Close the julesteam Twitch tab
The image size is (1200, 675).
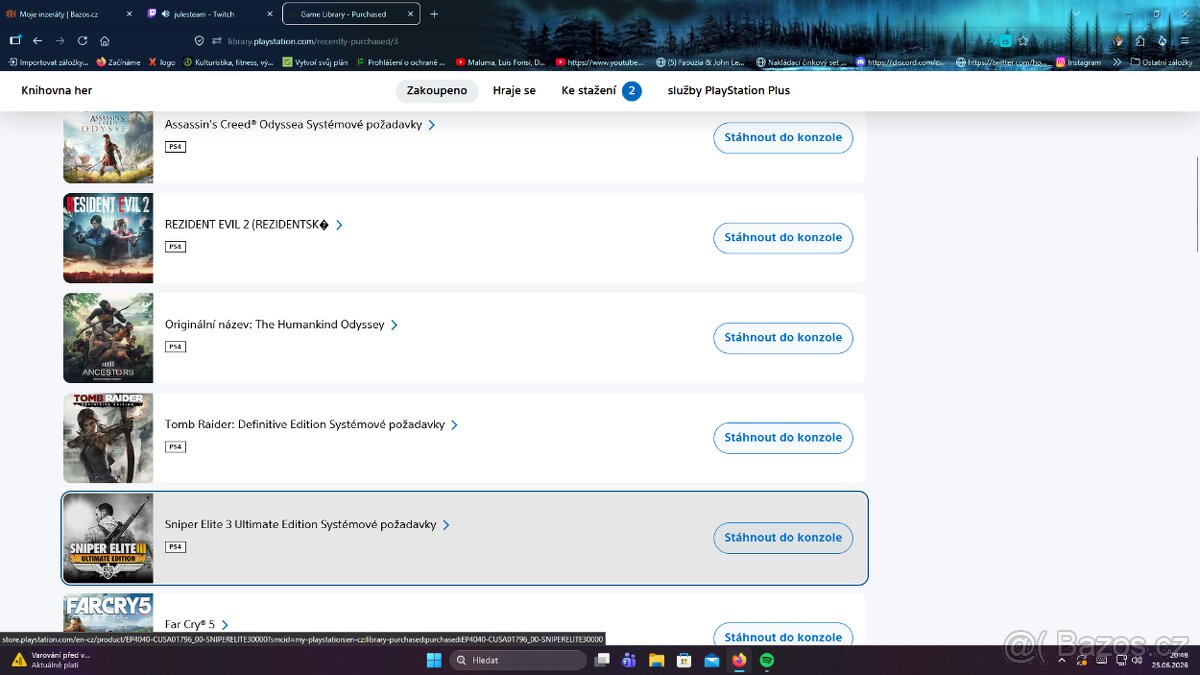269,14
